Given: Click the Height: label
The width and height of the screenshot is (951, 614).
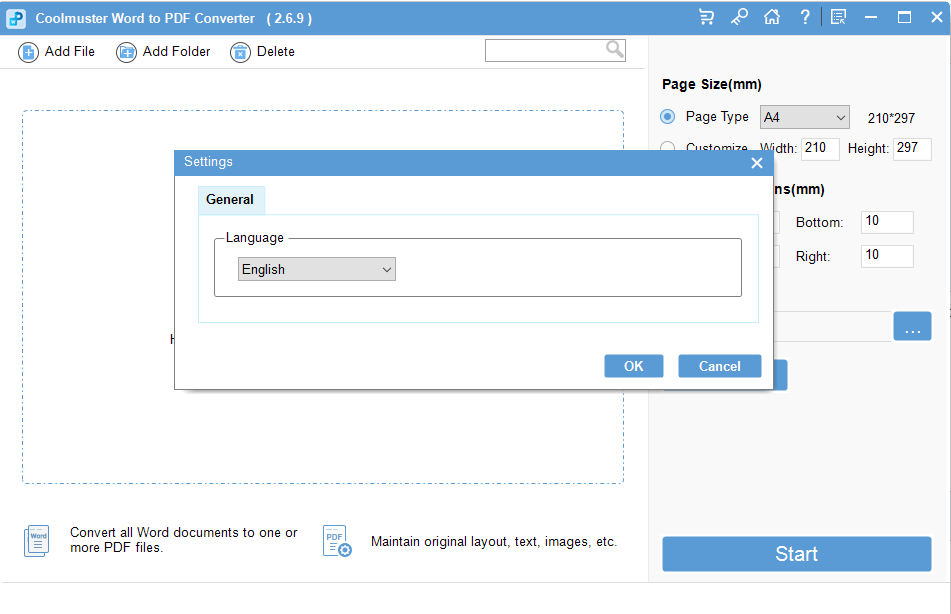Looking at the screenshot, I should [868, 149].
